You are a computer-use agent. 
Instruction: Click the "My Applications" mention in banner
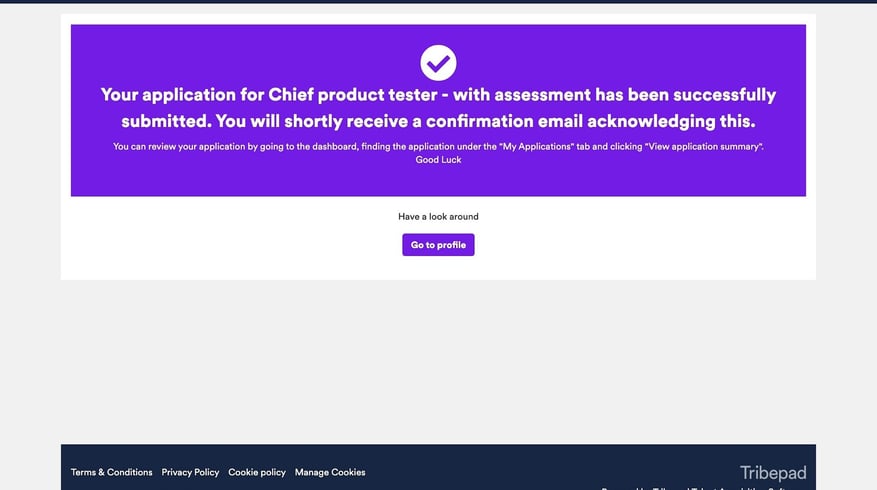[x=536, y=147]
